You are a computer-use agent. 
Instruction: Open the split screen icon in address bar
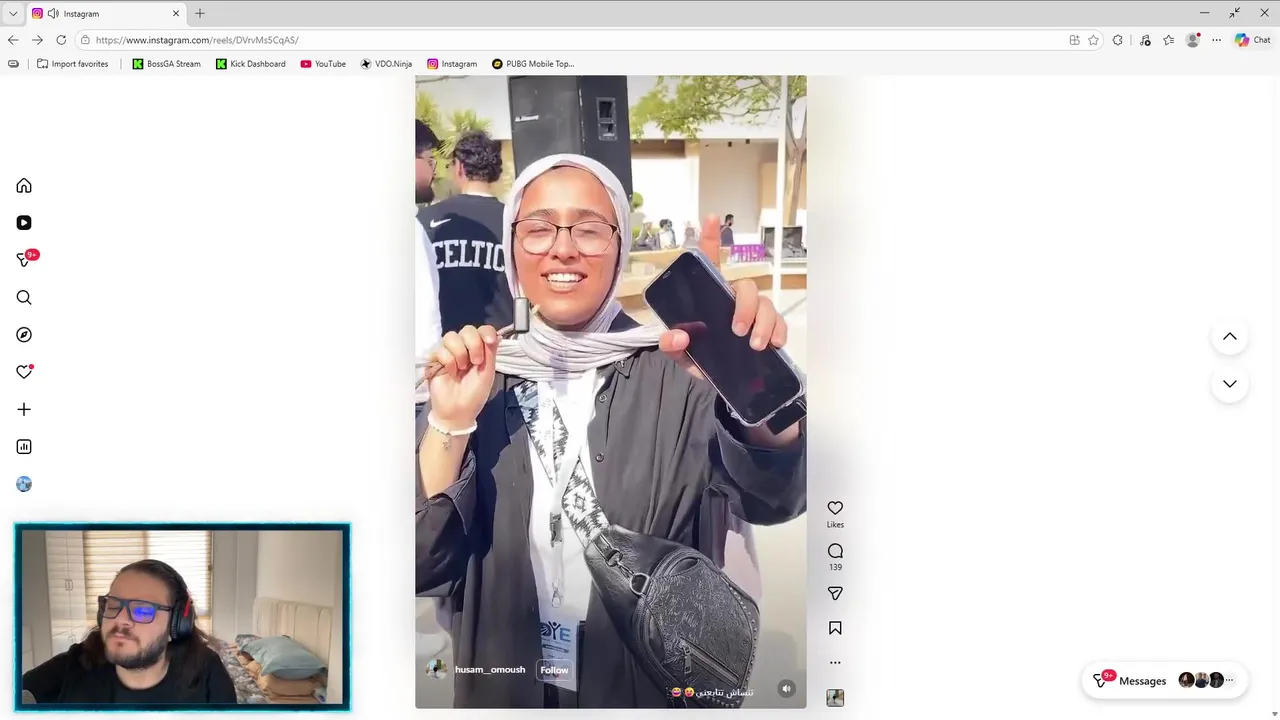click(x=1074, y=40)
